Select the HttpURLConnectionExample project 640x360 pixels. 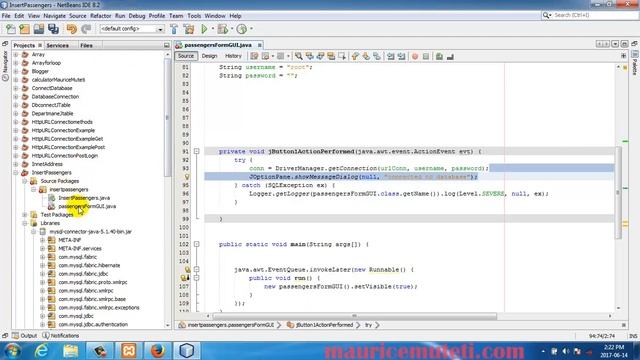pyautogui.click(x=63, y=130)
